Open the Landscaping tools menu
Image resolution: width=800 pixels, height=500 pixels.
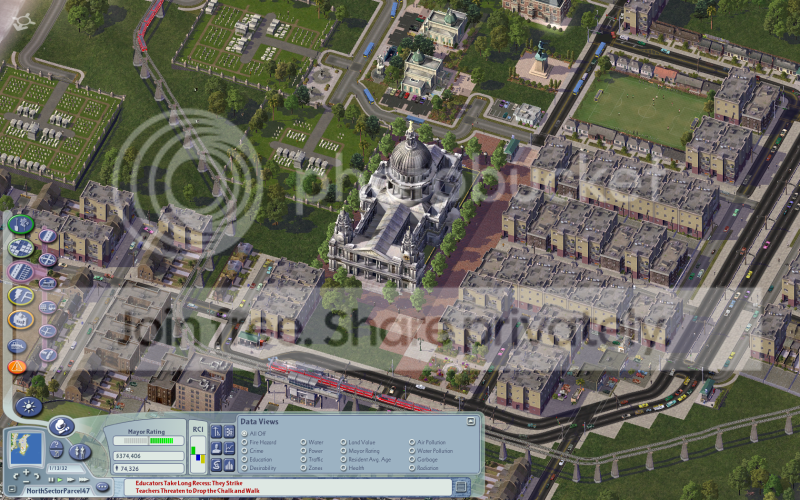20,224
